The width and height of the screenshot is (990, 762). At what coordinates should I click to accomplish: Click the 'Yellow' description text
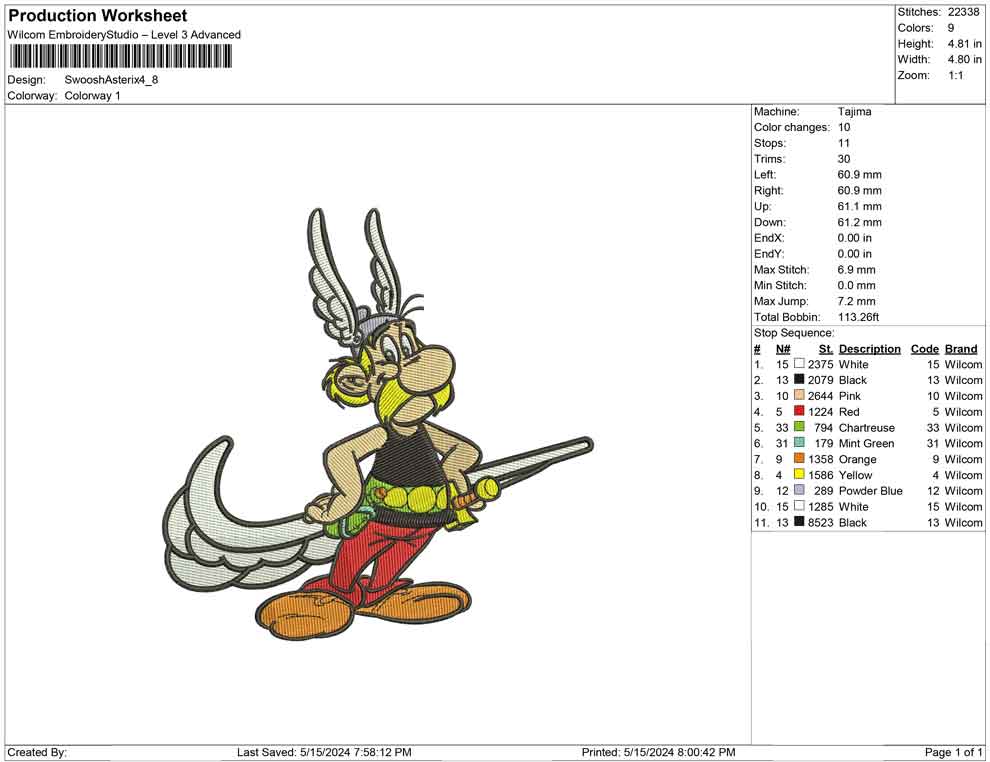click(856, 475)
